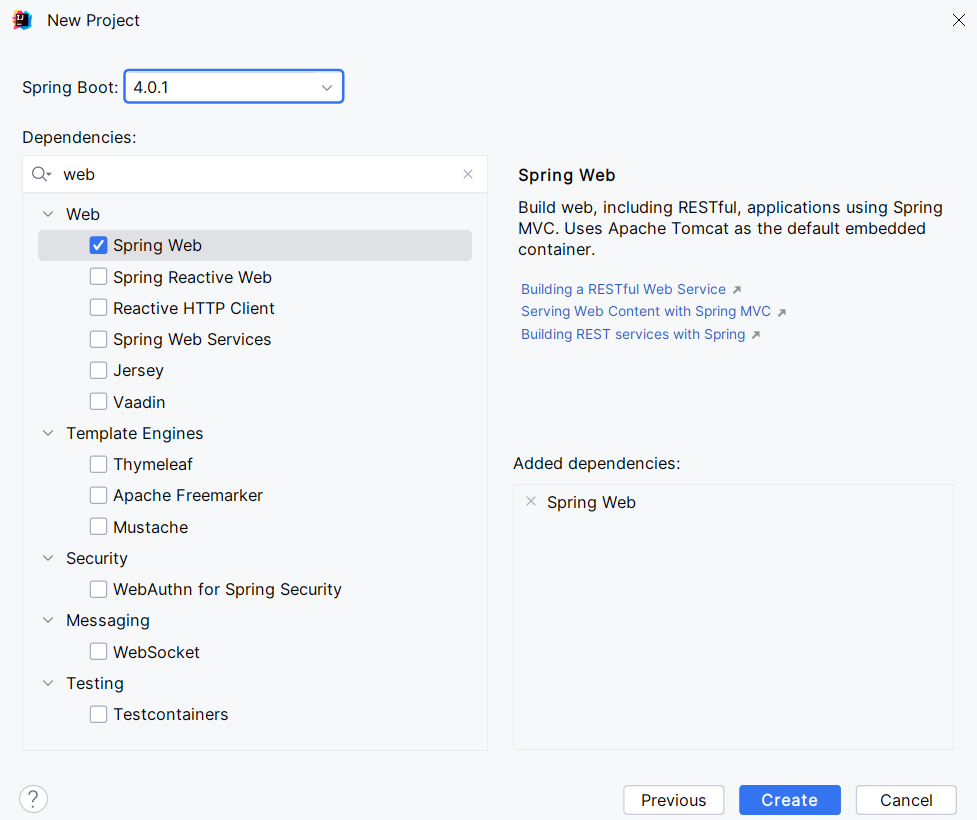This screenshot has height=820, width=977.
Task: Uncheck the Spring Web dependency
Action: [98, 245]
